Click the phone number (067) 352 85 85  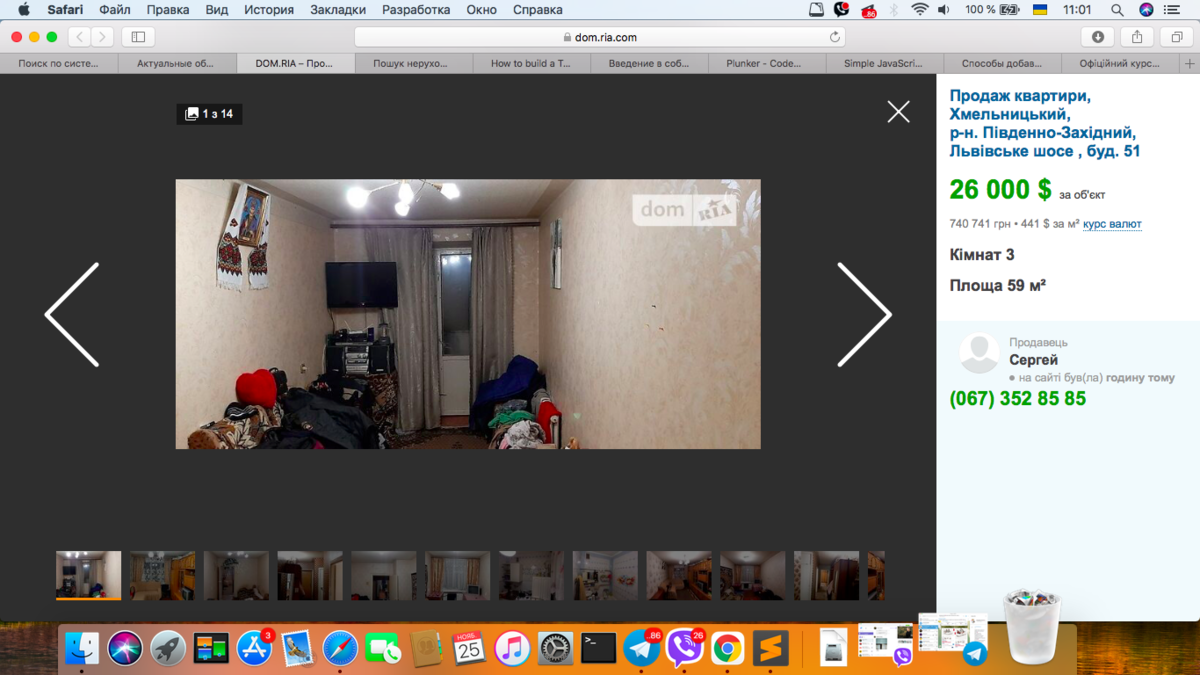[1017, 399]
